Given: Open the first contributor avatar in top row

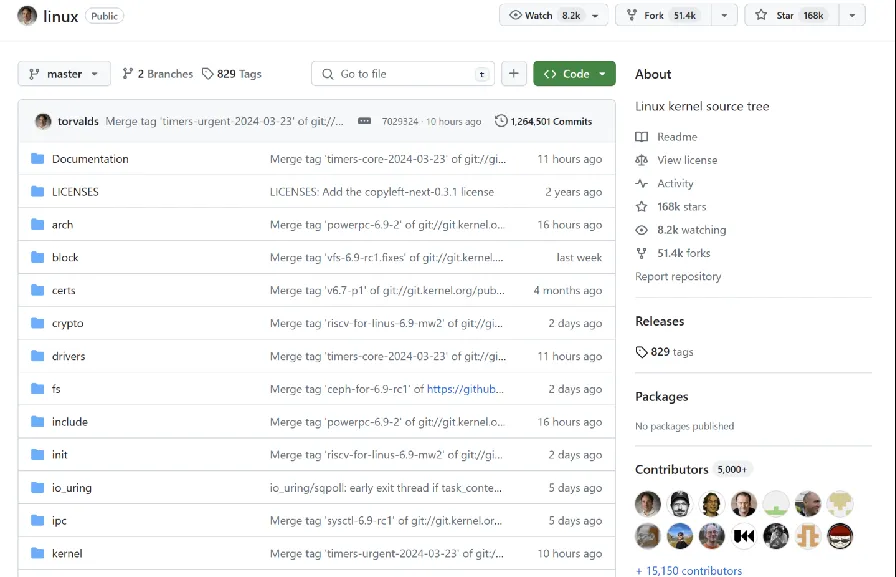Looking at the screenshot, I should click(648, 504).
